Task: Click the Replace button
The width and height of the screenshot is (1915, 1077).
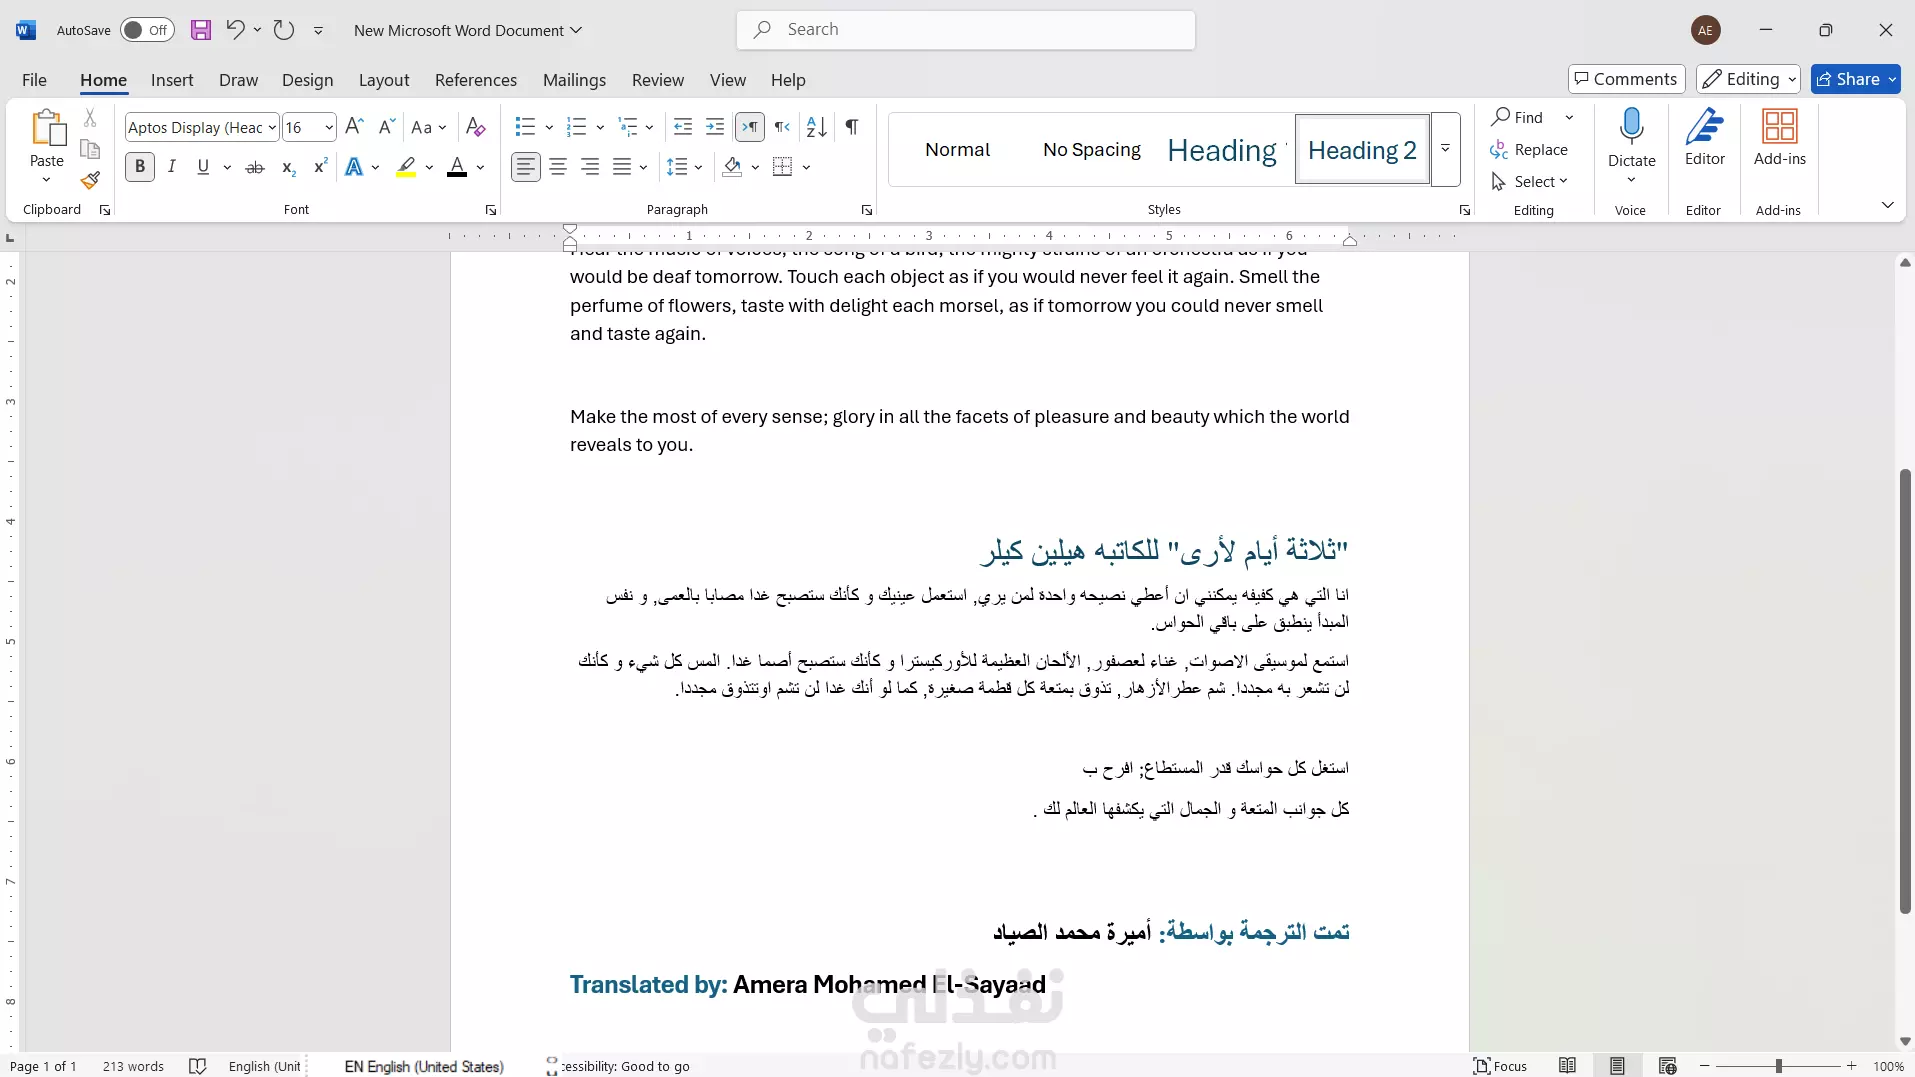Action: click(x=1529, y=150)
